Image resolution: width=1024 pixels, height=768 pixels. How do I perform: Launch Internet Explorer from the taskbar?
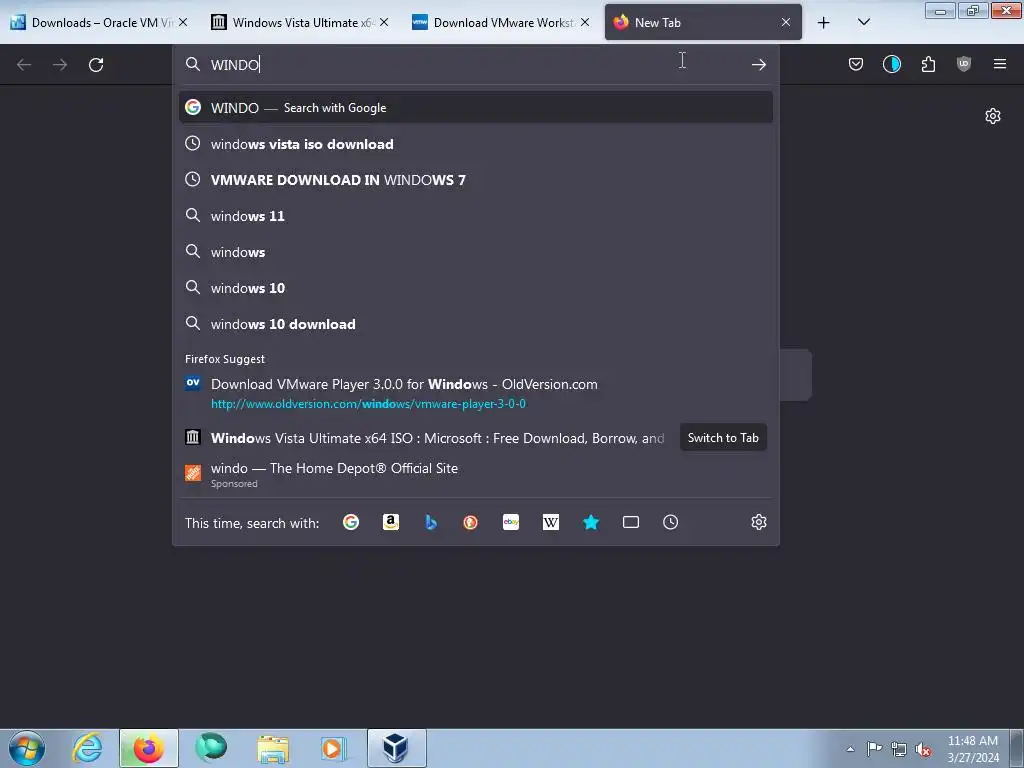(88, 748)
